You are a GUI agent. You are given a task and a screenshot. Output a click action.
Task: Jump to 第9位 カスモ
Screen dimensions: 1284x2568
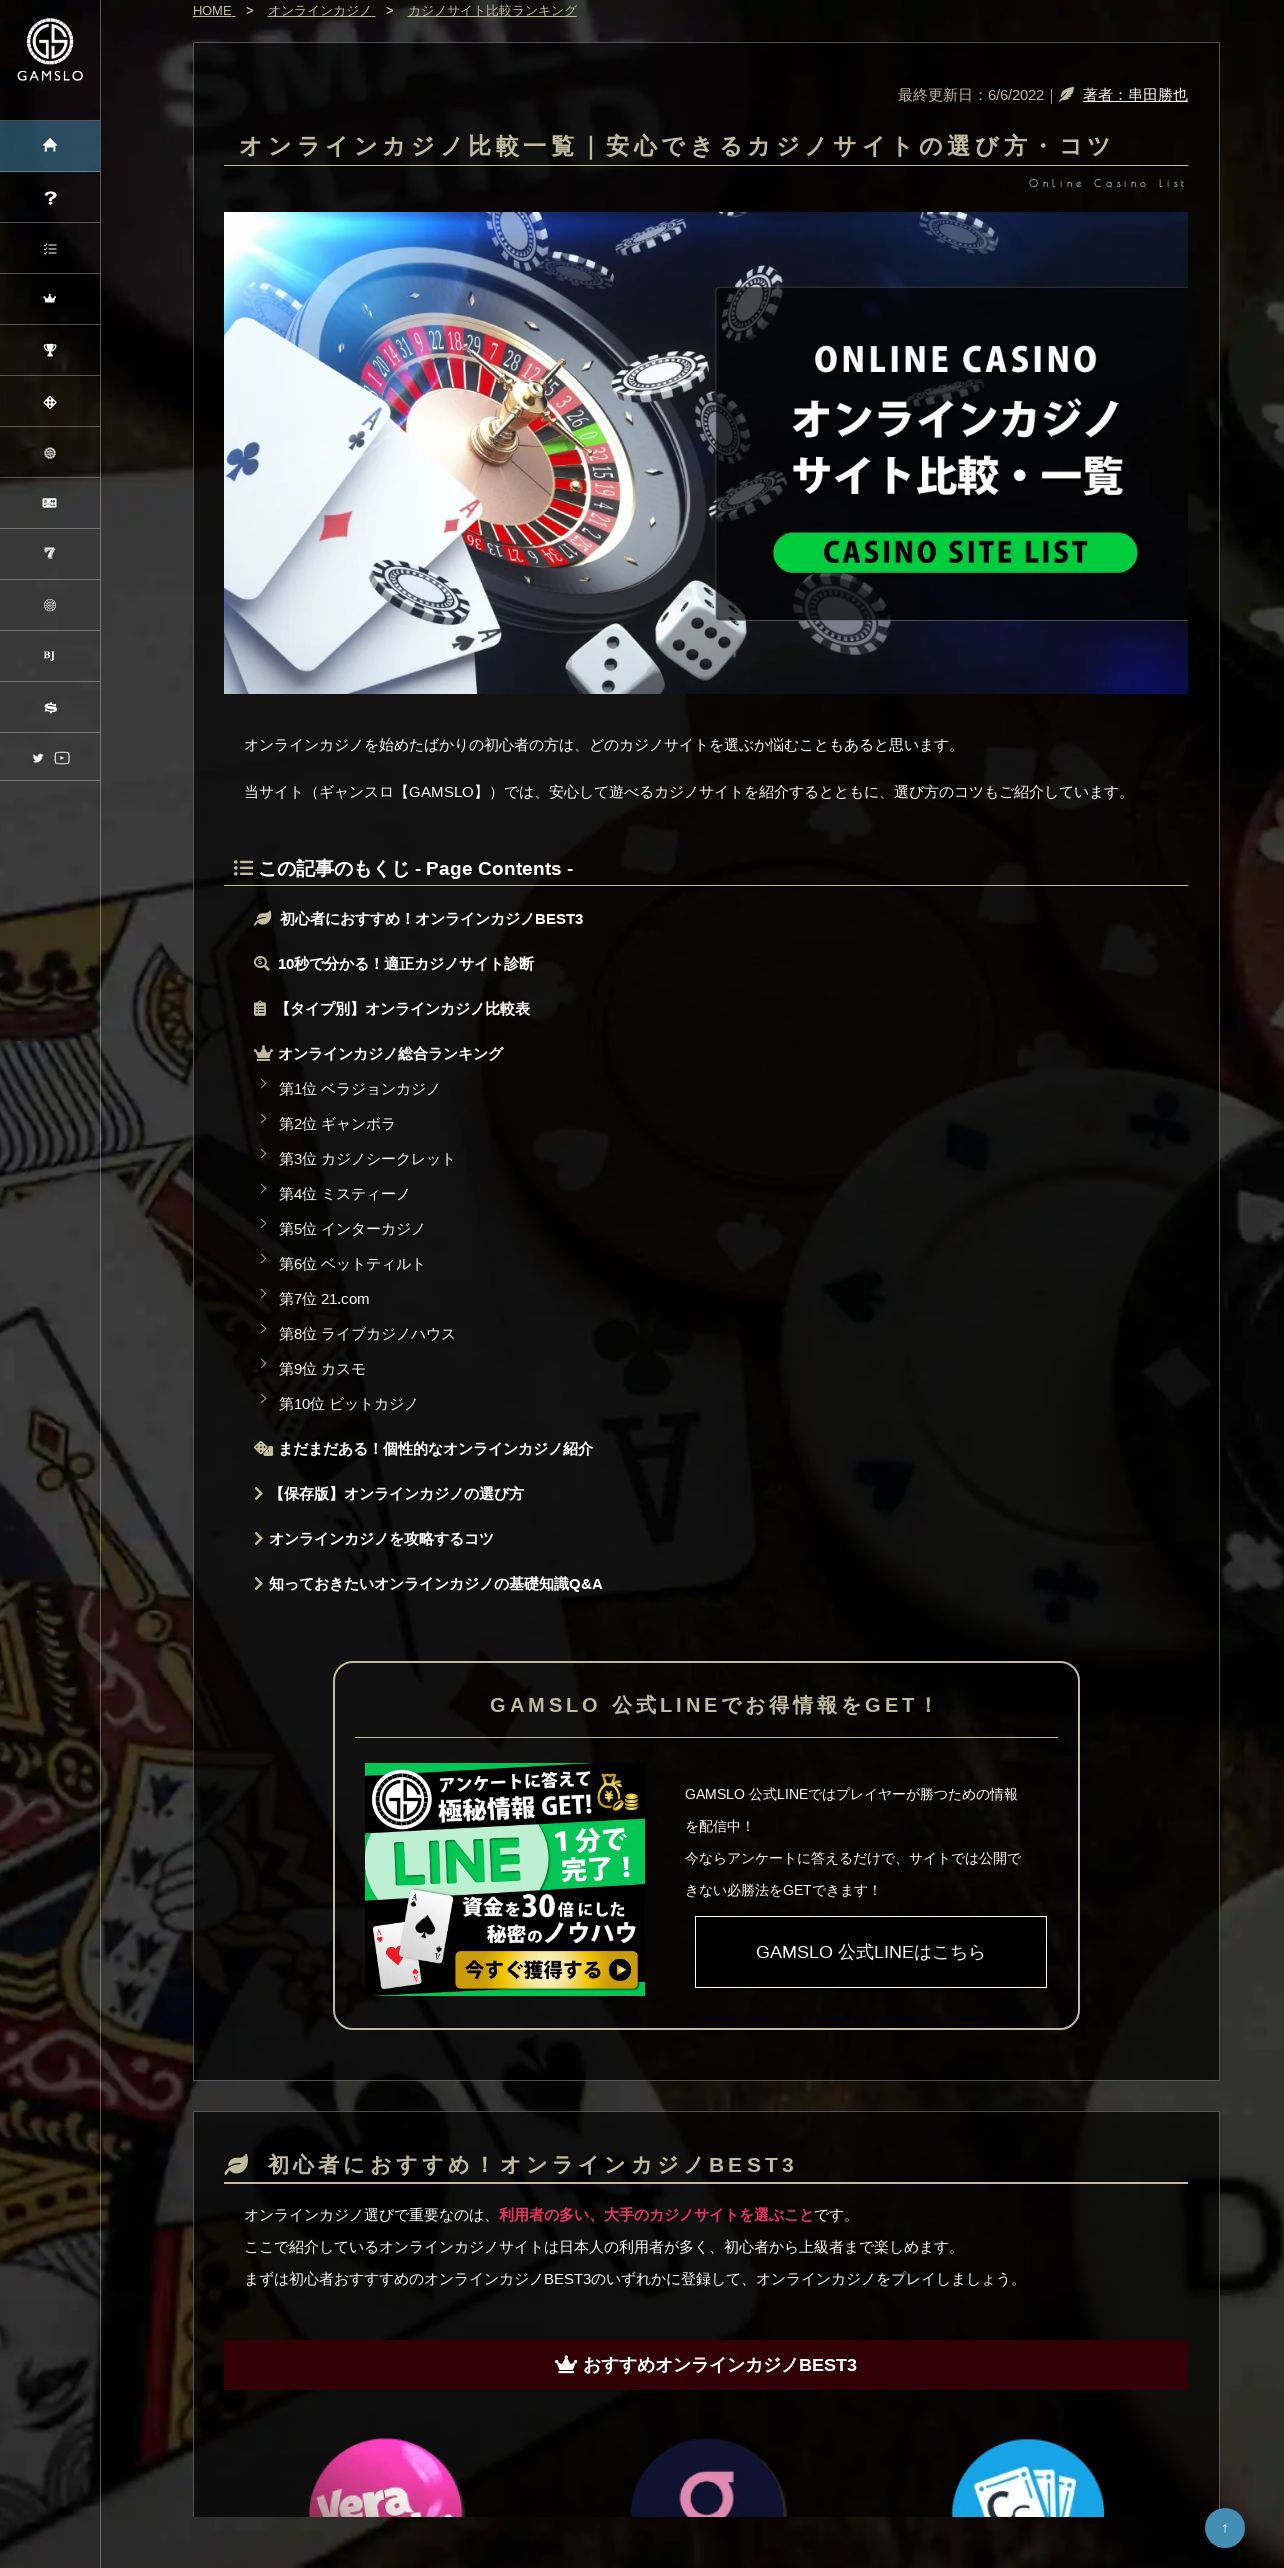(x=322, y=1368)
